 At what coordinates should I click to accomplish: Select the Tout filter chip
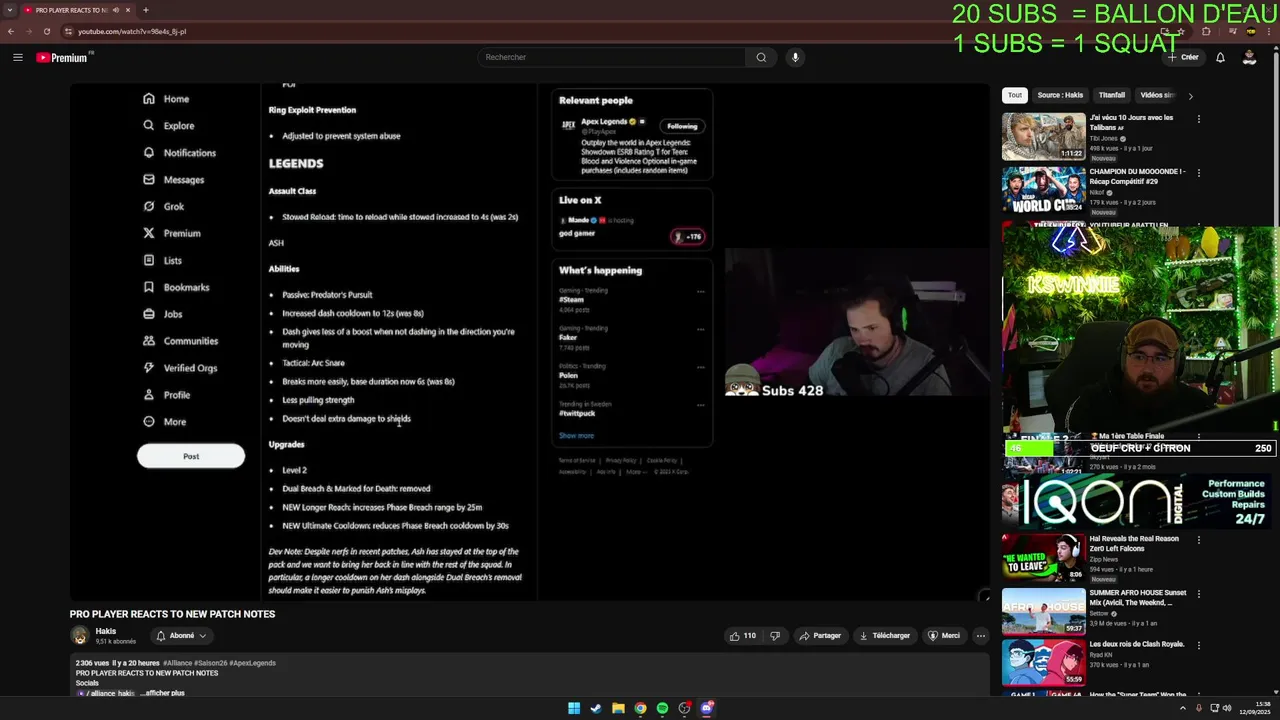[1015, 95]
